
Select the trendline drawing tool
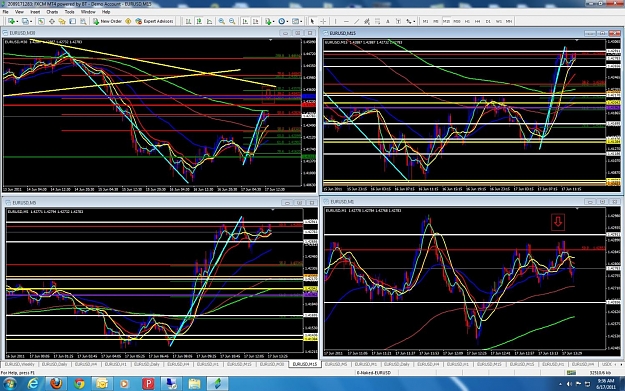[356, 21]
